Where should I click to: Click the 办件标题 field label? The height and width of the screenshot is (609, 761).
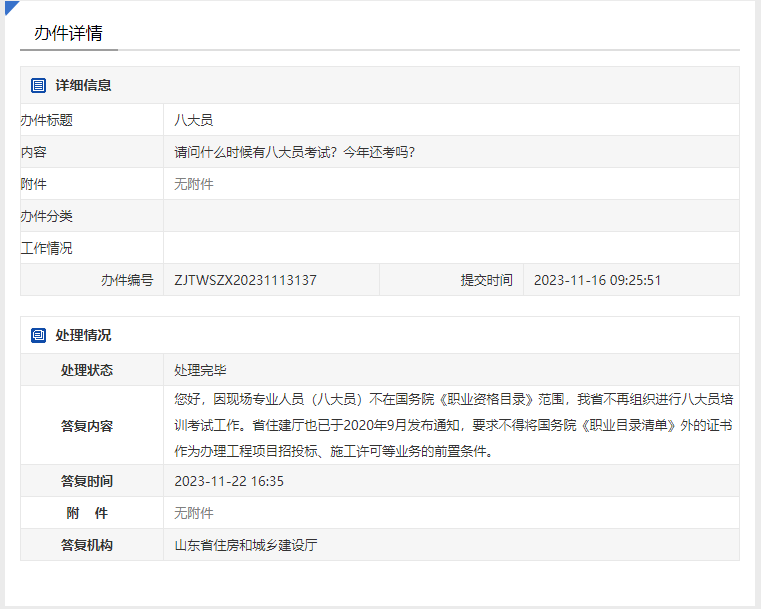[47, 120]
